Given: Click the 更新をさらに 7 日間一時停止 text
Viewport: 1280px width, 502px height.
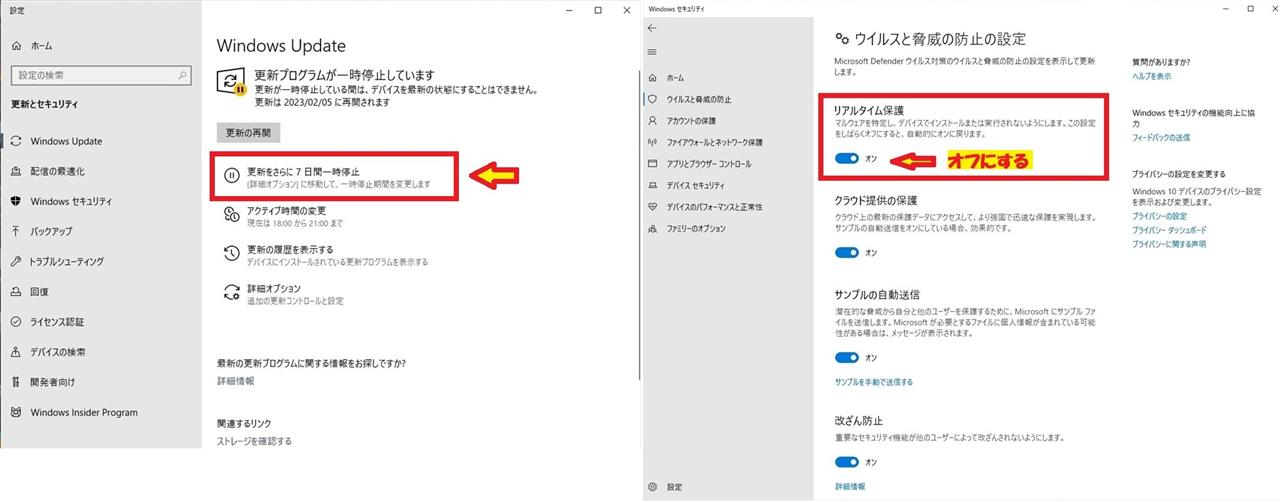Looking at the screenshot, I should pyautogui.click(x=303, y=172).
